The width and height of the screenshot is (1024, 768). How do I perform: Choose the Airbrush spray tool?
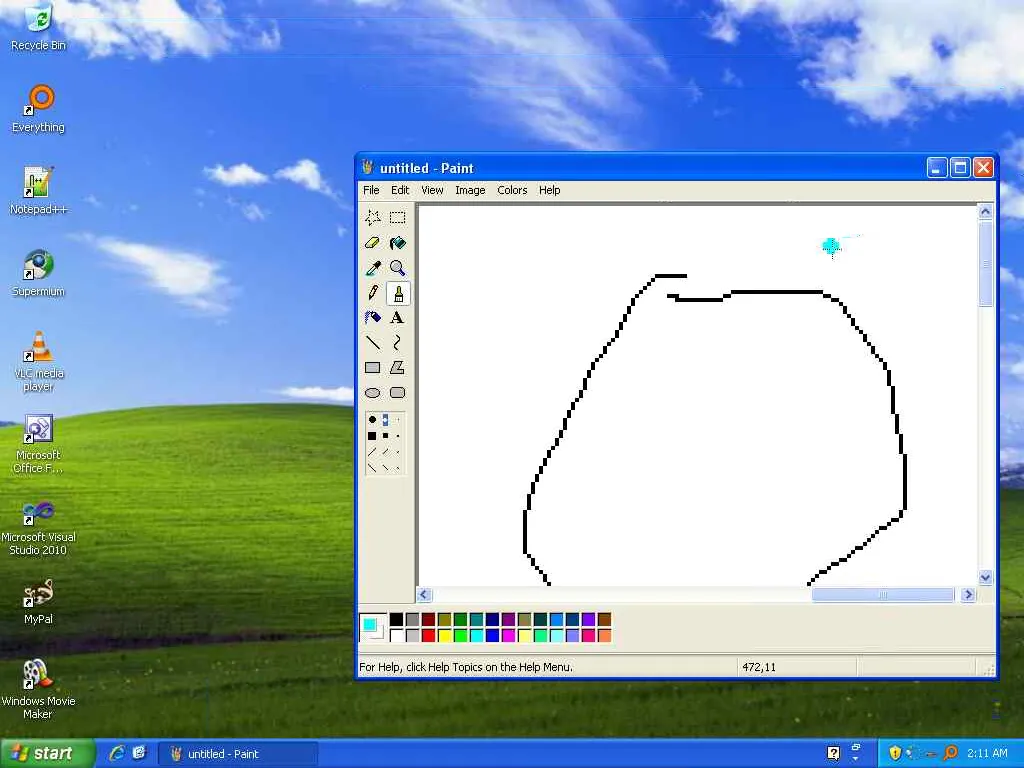(x=373, y=317)
